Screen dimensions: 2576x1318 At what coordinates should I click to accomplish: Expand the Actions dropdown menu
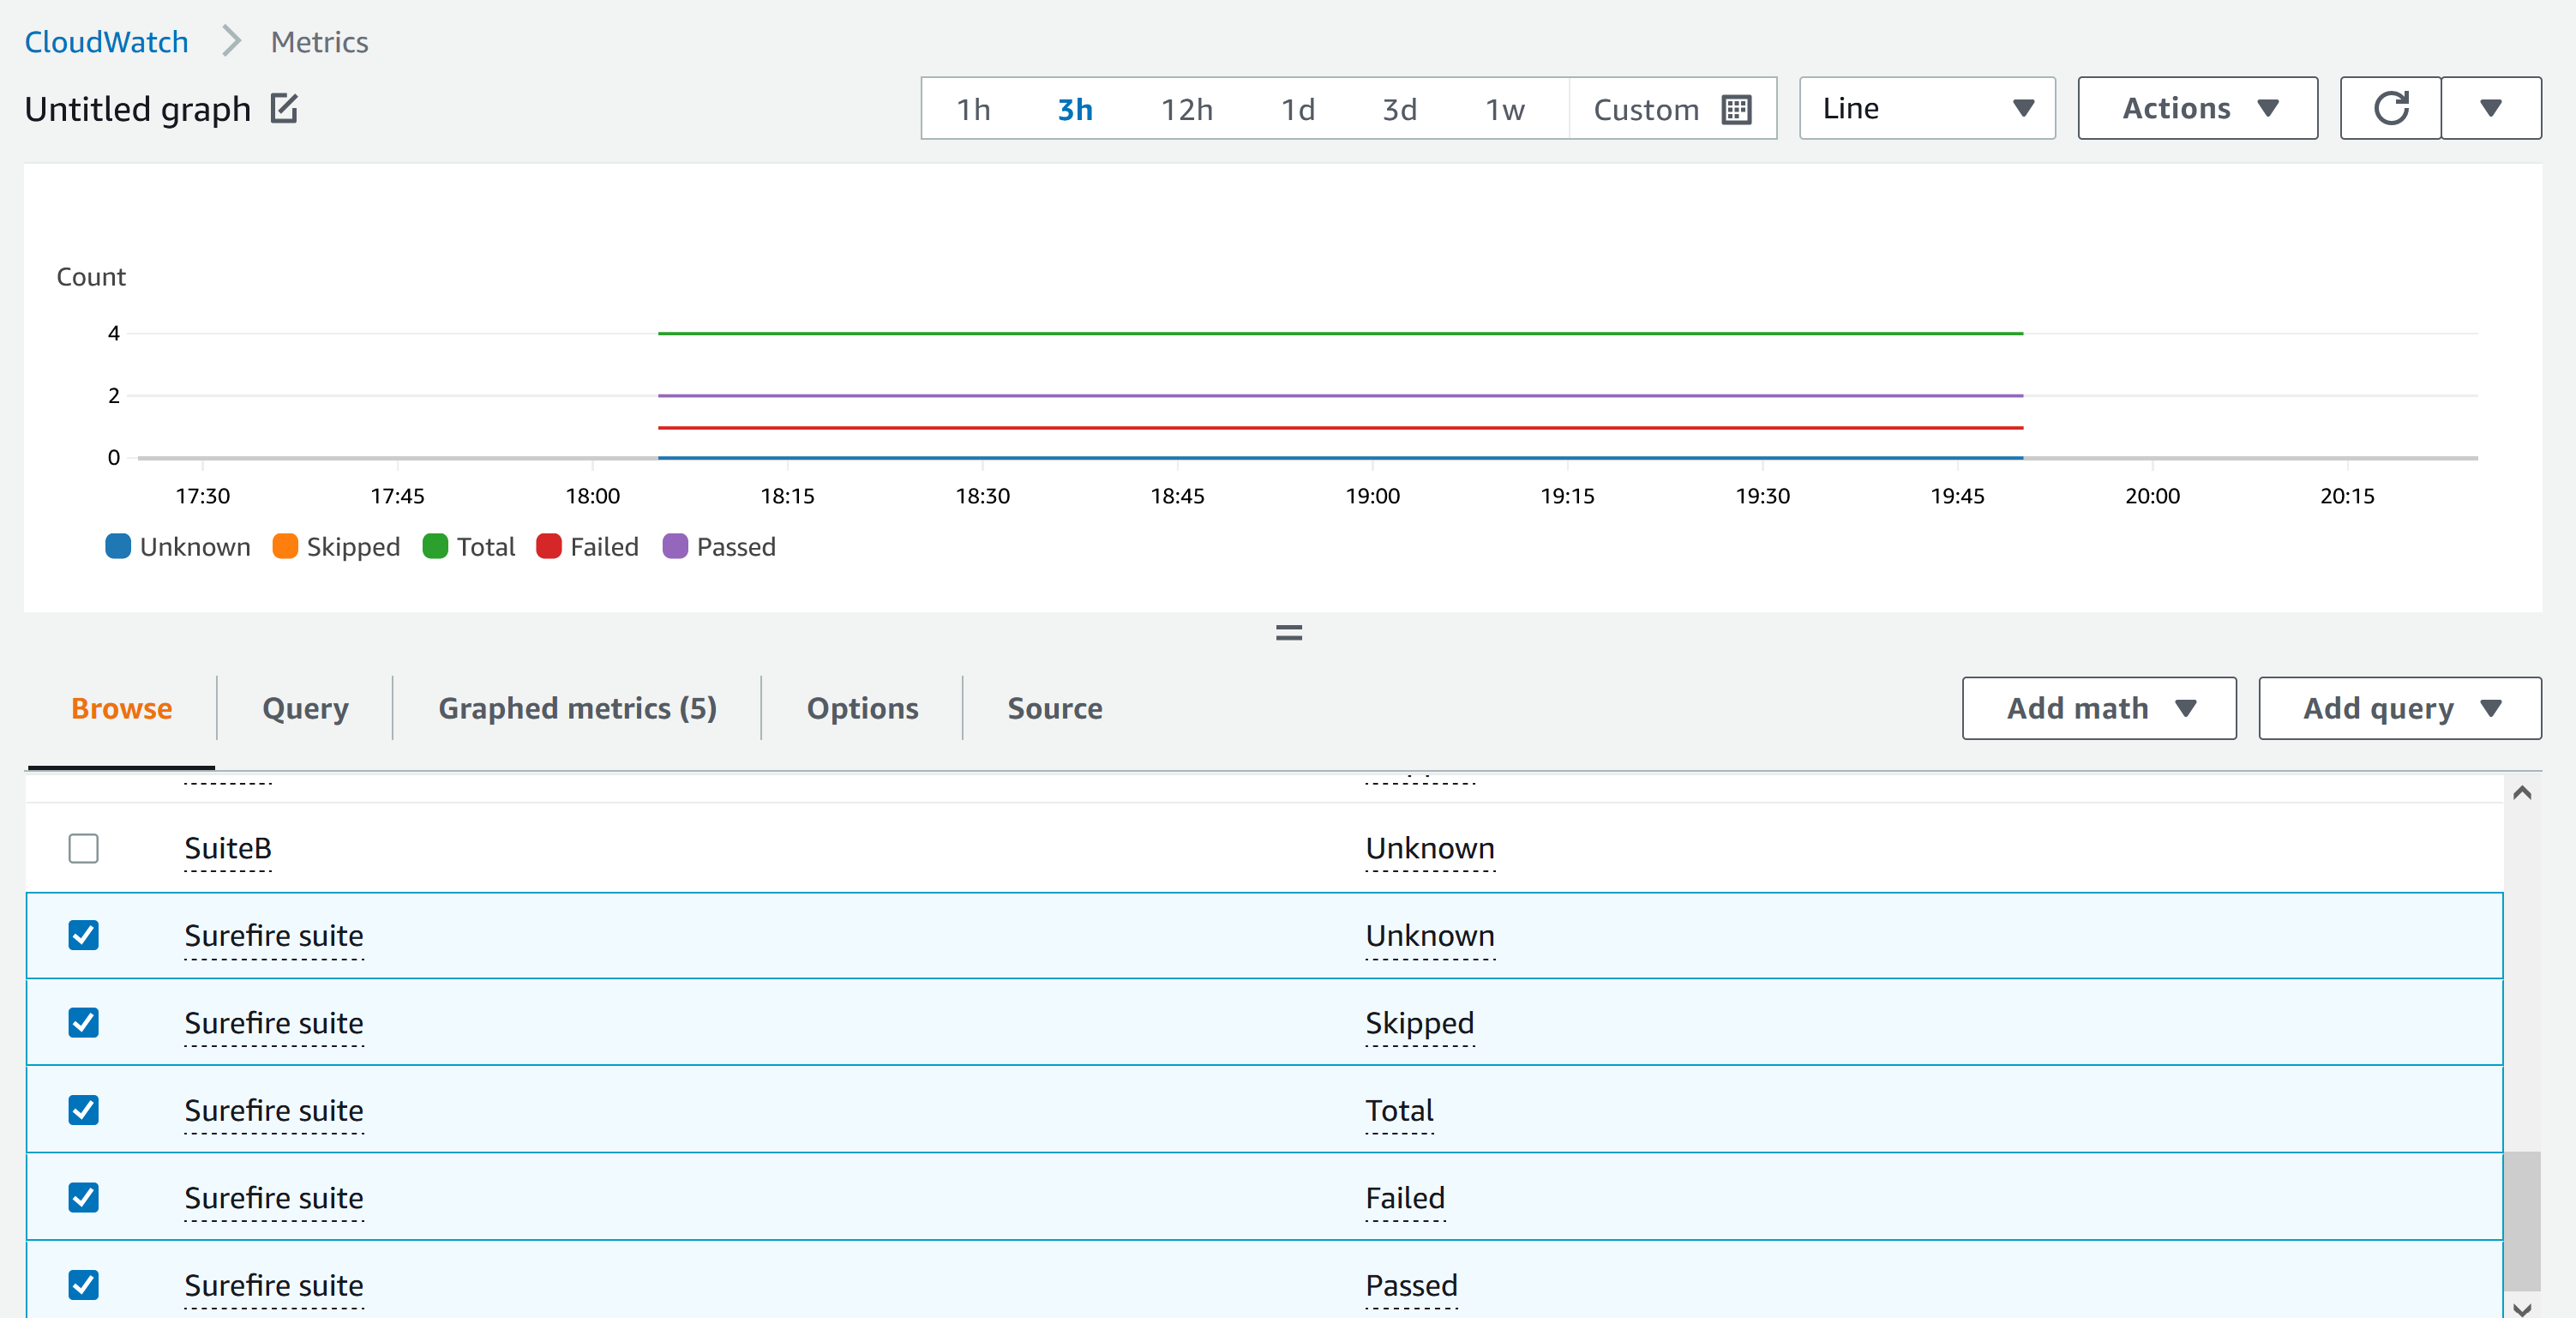pyautogui.click(x=2197, y=108)
